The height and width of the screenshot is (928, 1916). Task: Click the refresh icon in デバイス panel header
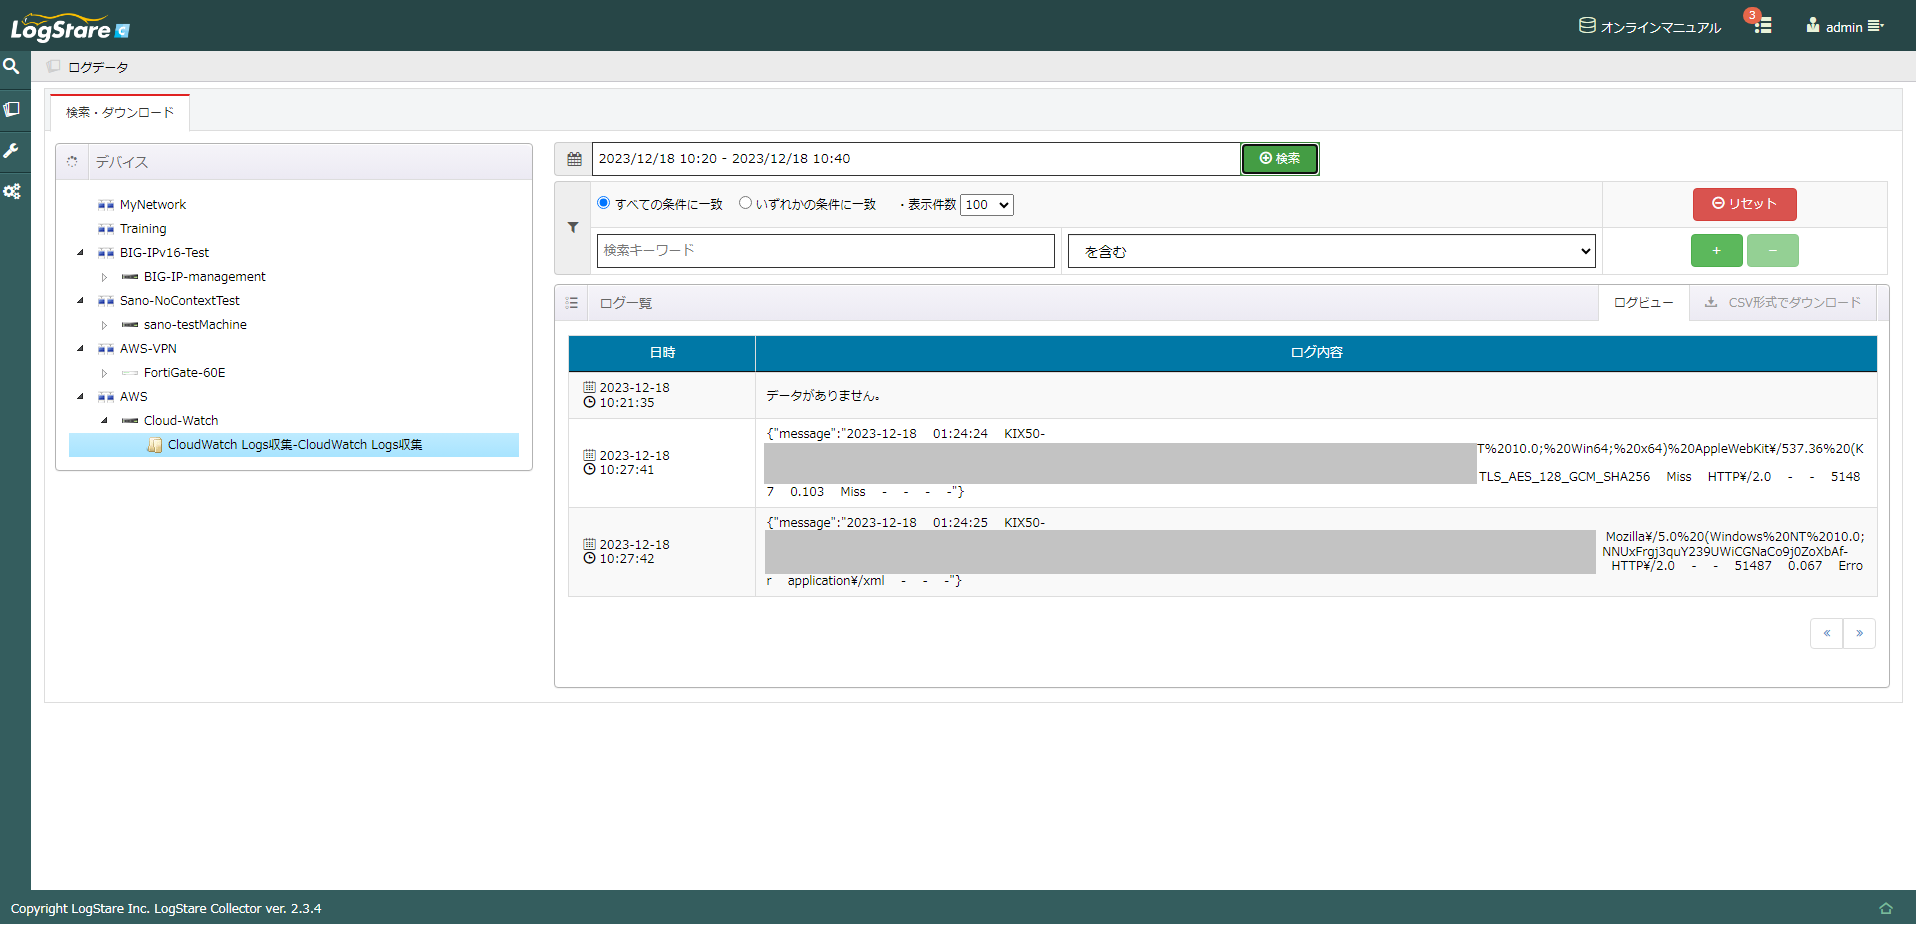(72, 162)
